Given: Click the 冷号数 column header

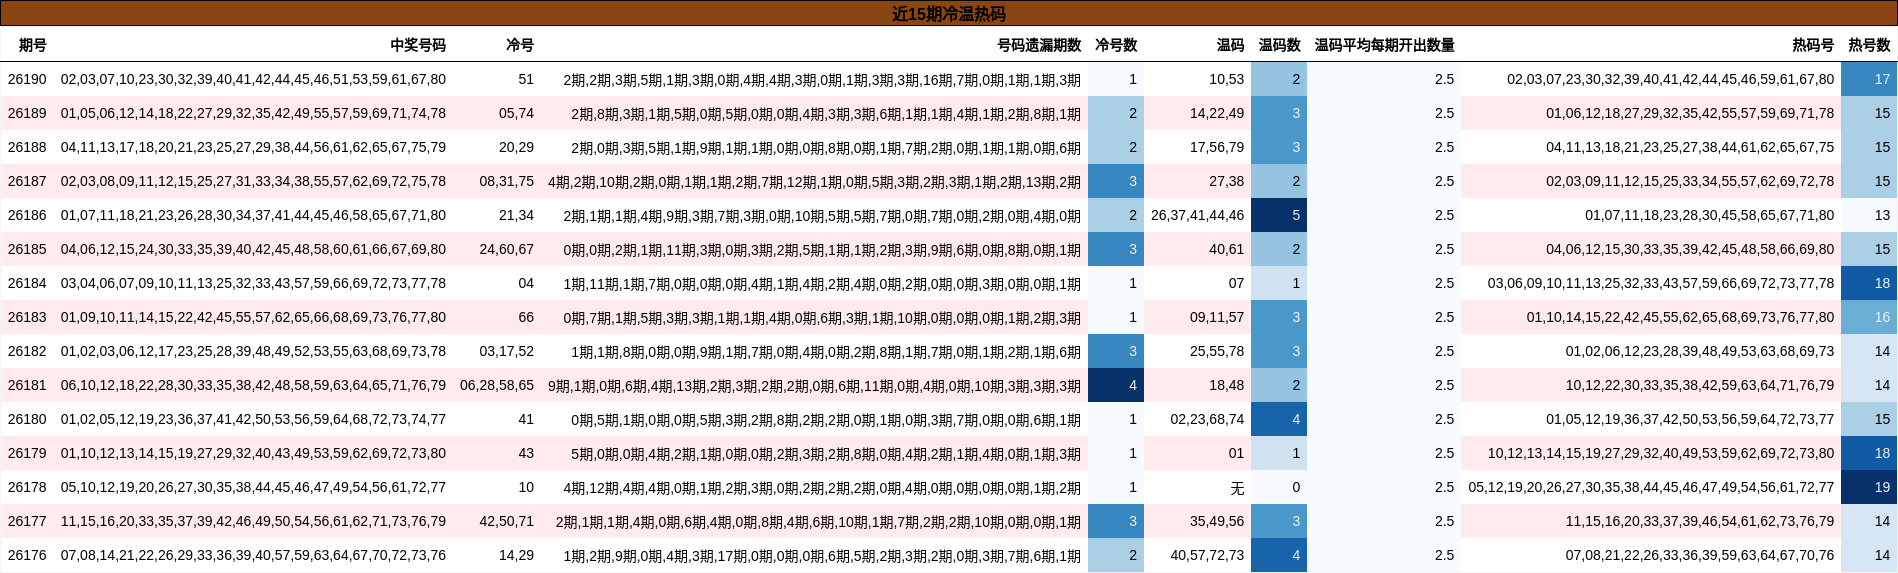Looking at the screenshot, I should pos(1116,45).
